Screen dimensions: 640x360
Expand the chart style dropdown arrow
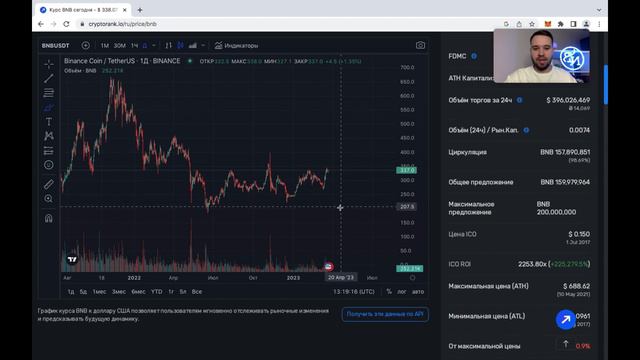203,45
